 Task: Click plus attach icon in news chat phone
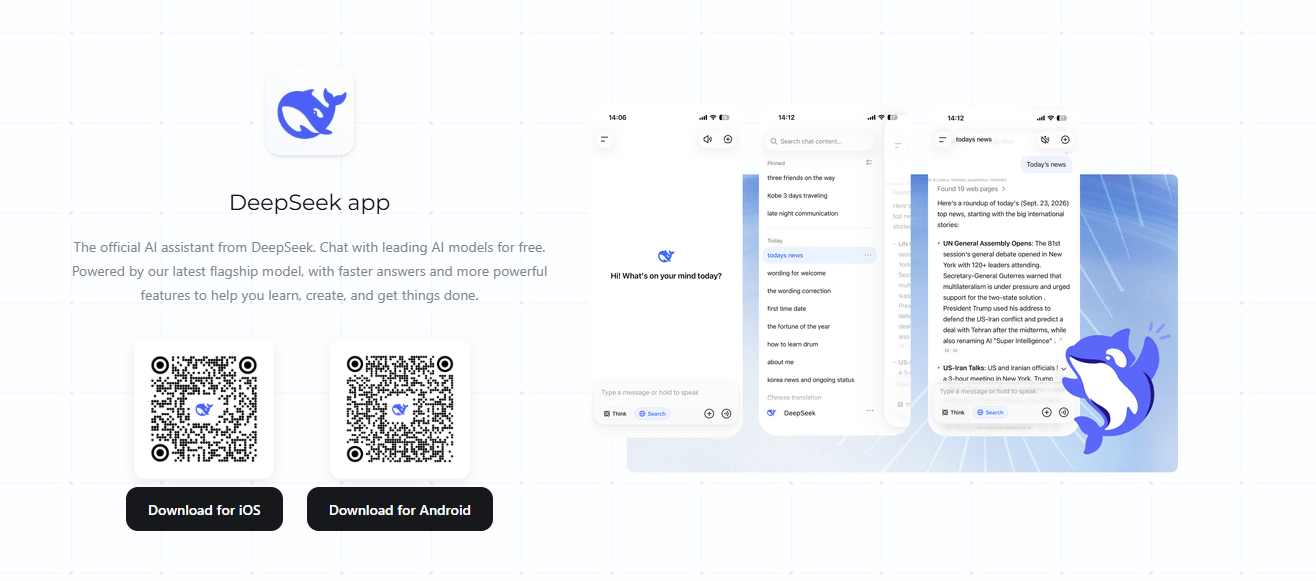coord(1047,412)
